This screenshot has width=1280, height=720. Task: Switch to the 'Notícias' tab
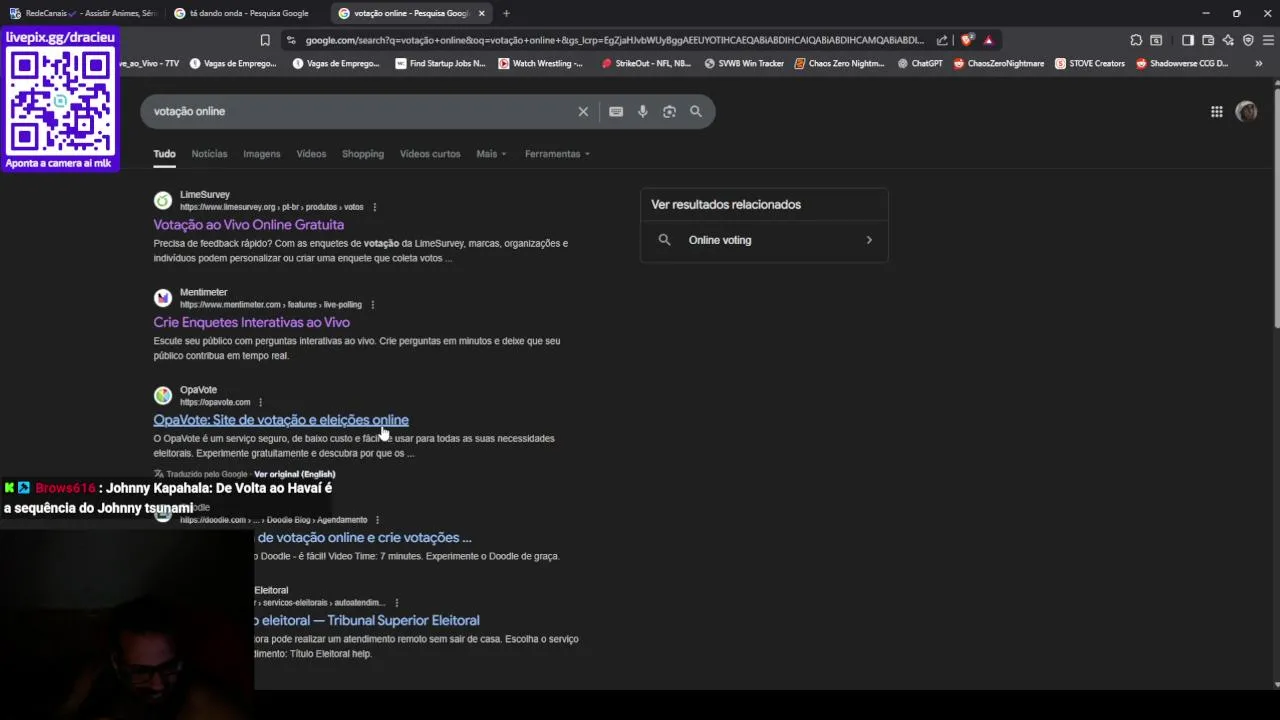tap(209, 154)
